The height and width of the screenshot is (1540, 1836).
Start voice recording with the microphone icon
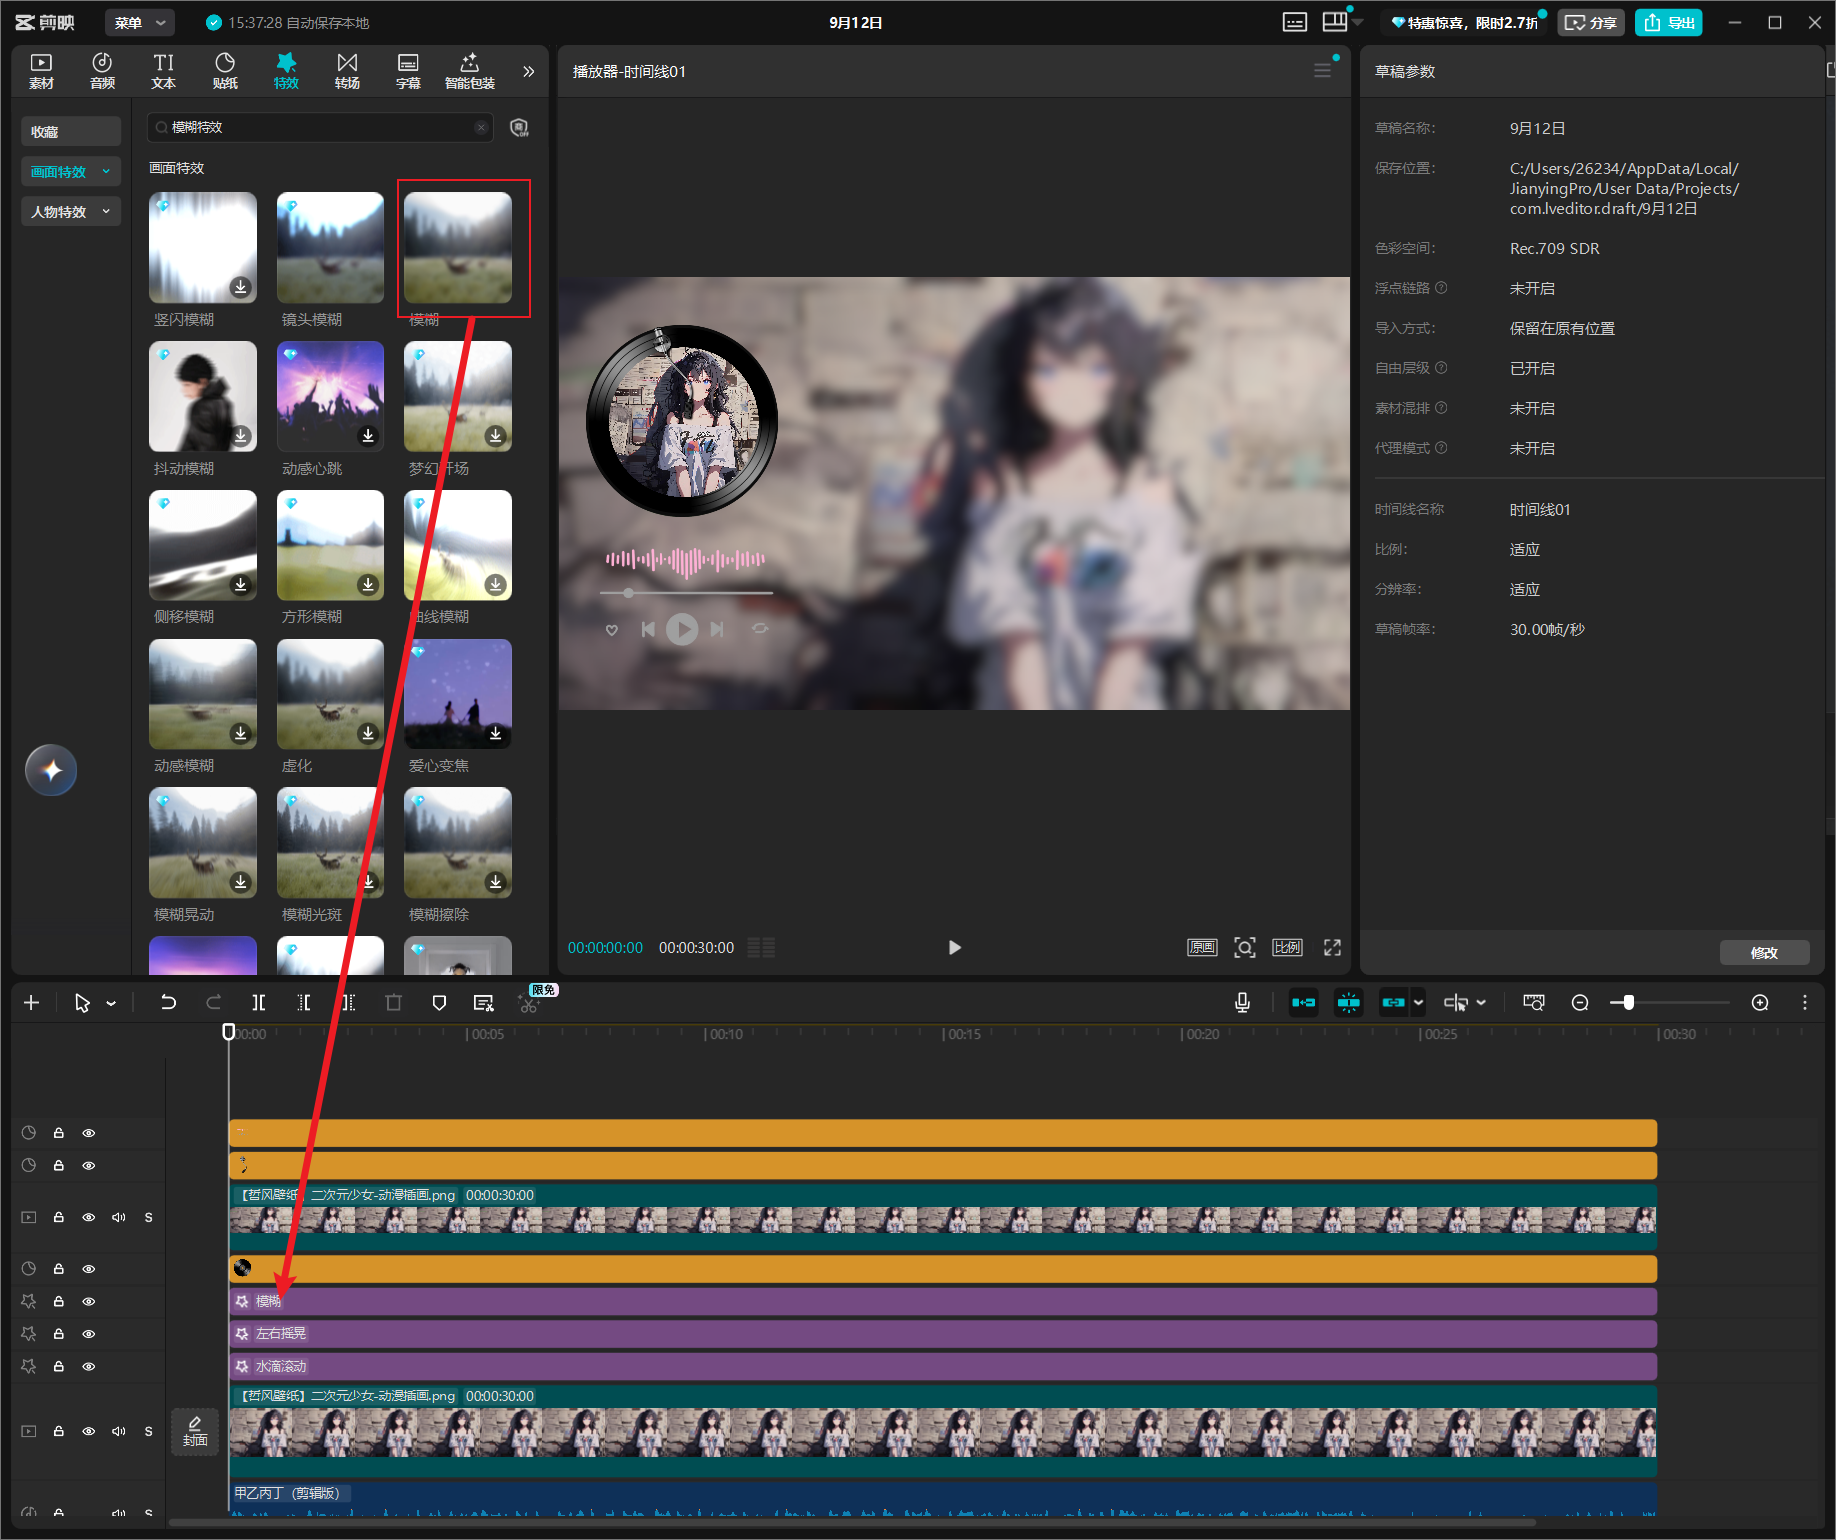pyautogui.click(x=1242, y=1003)
